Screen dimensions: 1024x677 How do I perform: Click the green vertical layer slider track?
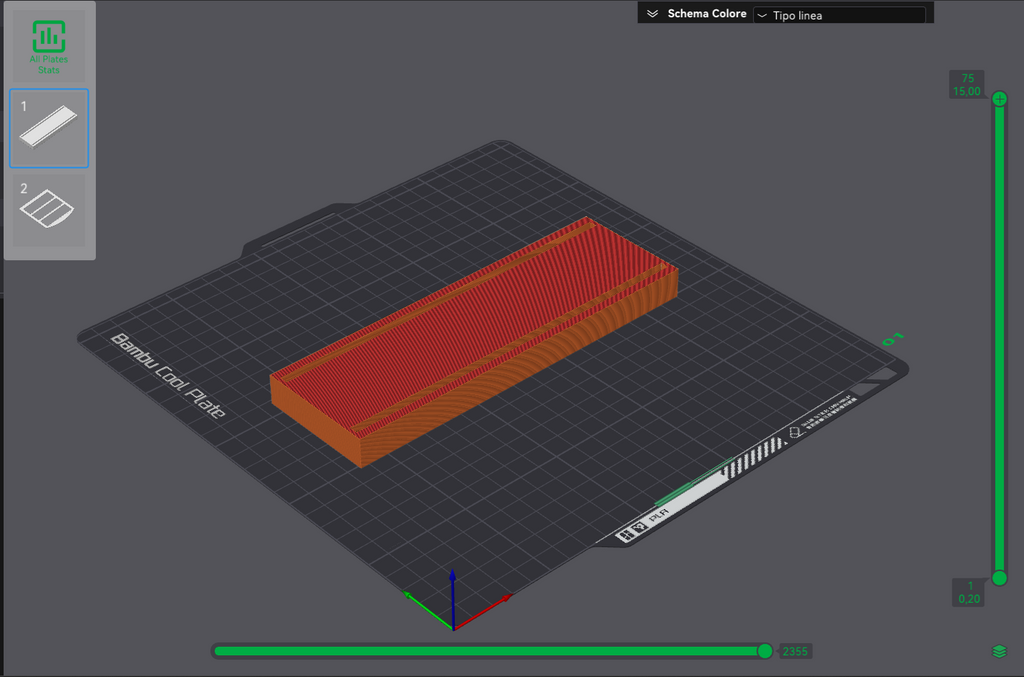point(999,338)
